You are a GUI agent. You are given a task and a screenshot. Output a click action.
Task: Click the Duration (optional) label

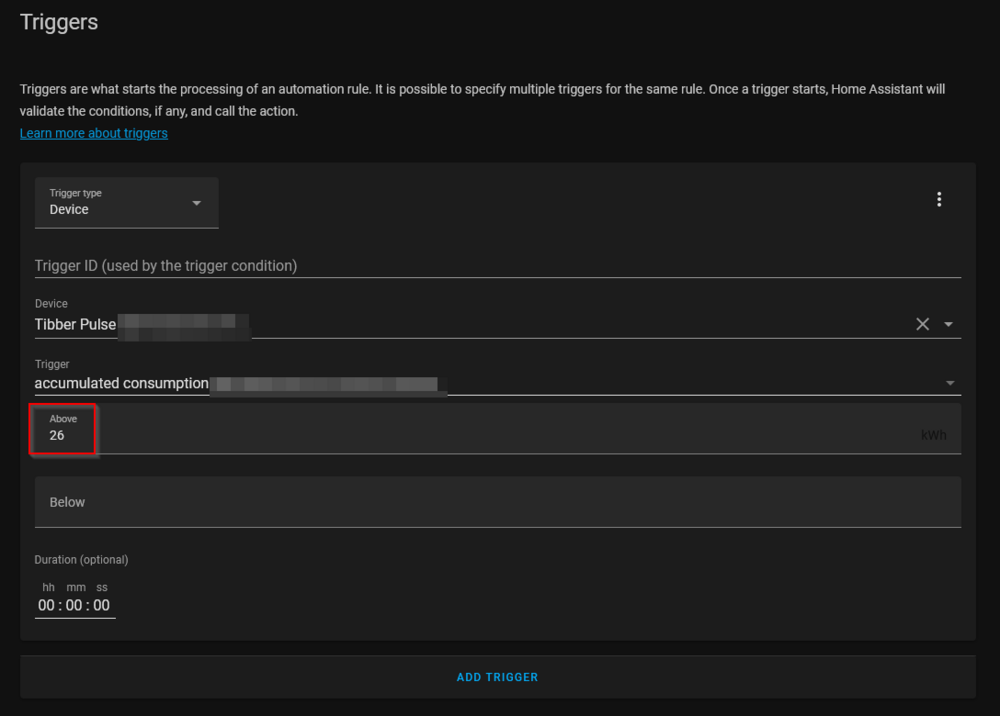click(81, 560)
